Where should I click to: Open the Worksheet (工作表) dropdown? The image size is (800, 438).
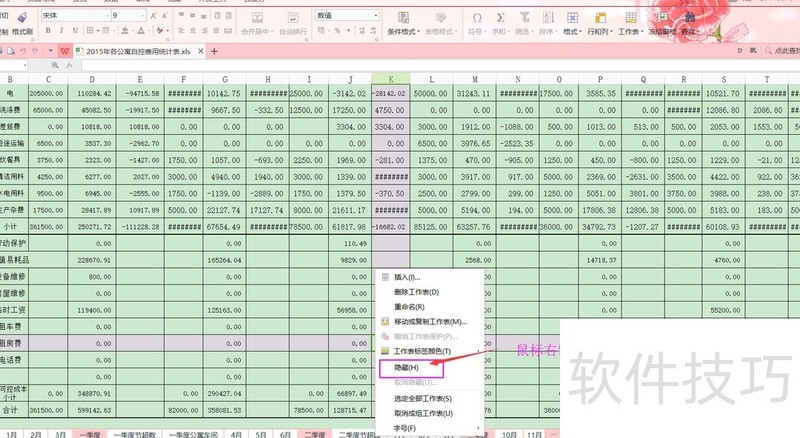point(631,23)
